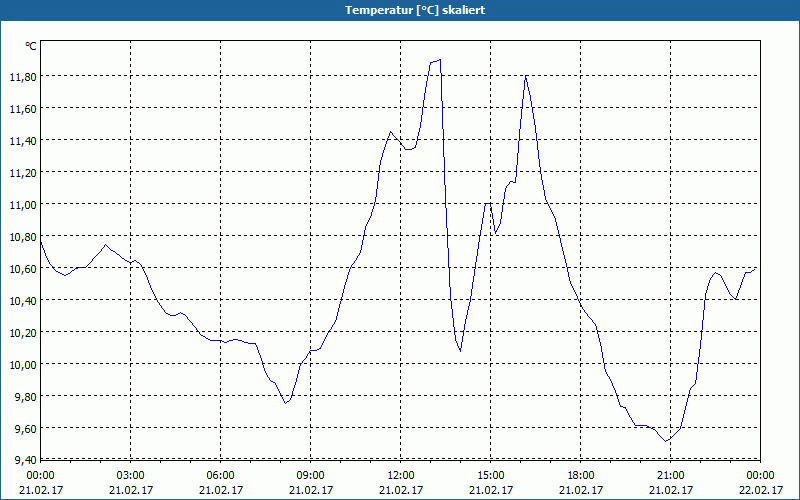Select the 10,20 y-axis label
The height and width of the screenshot is (500, 800).
[23, 333]
